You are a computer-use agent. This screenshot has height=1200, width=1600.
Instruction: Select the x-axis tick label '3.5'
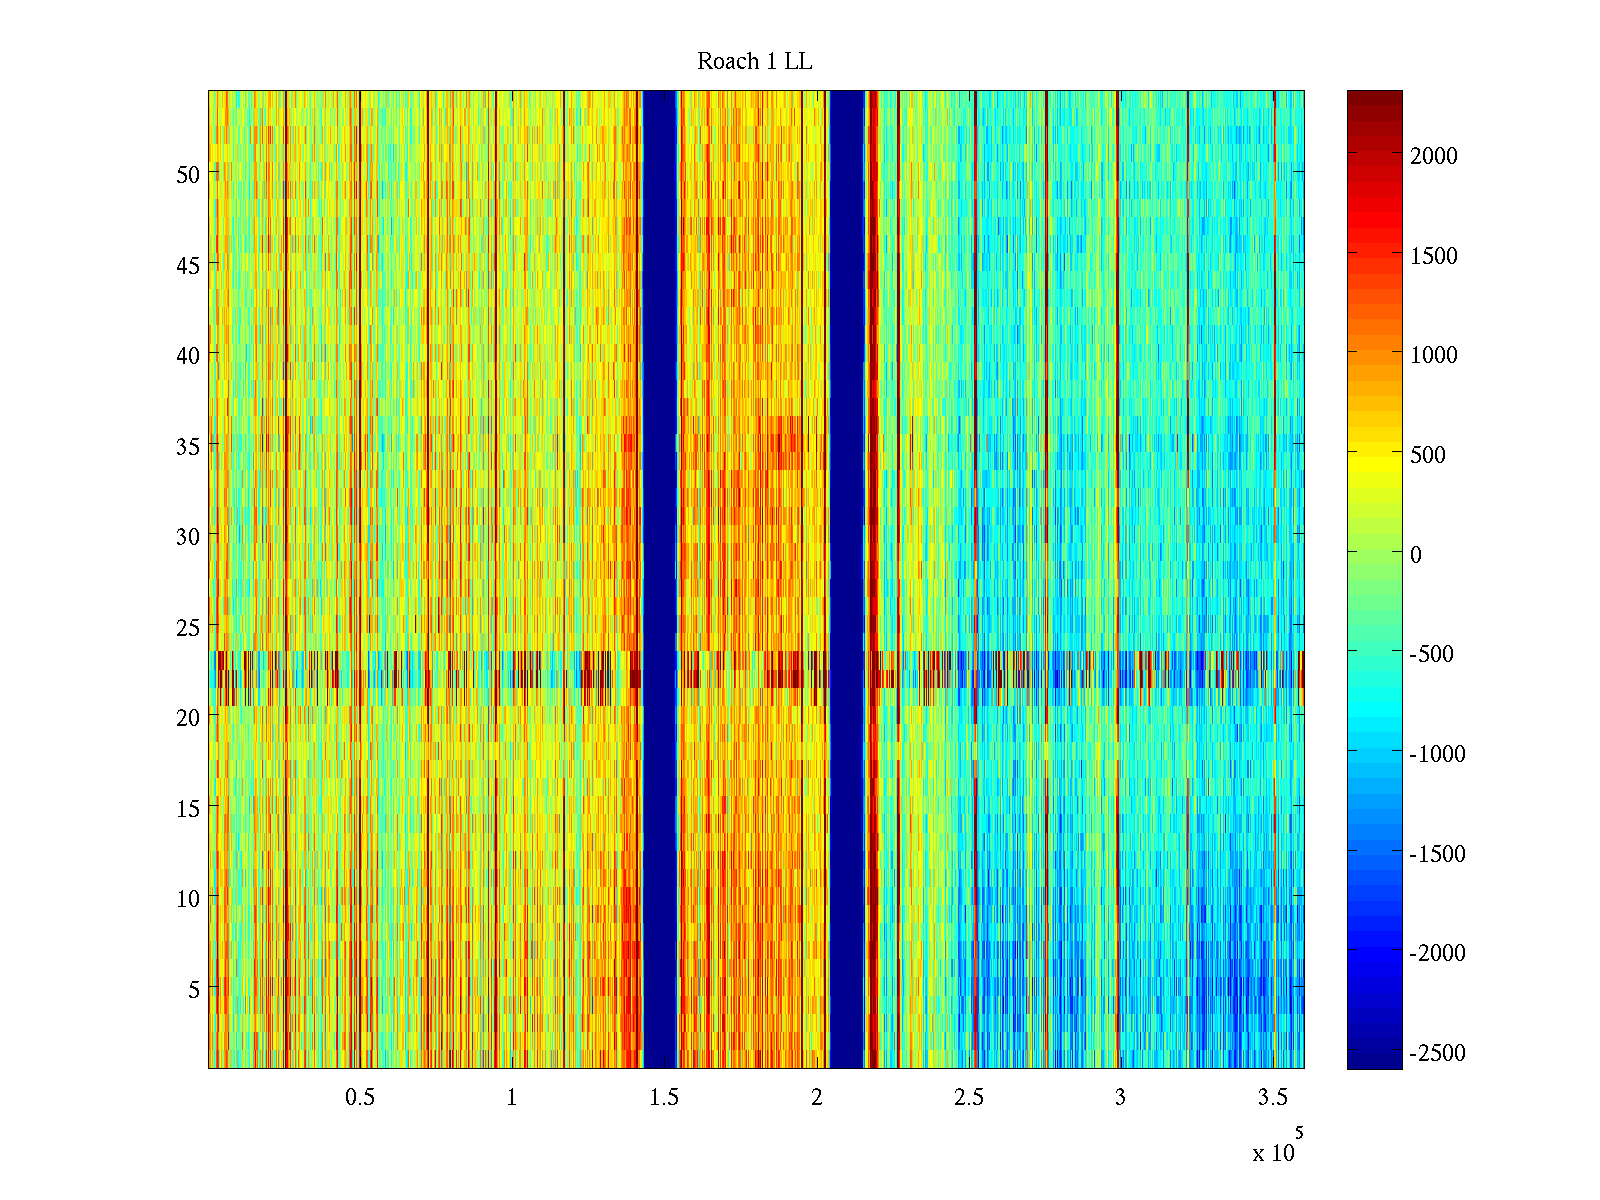[1272, 1098]
